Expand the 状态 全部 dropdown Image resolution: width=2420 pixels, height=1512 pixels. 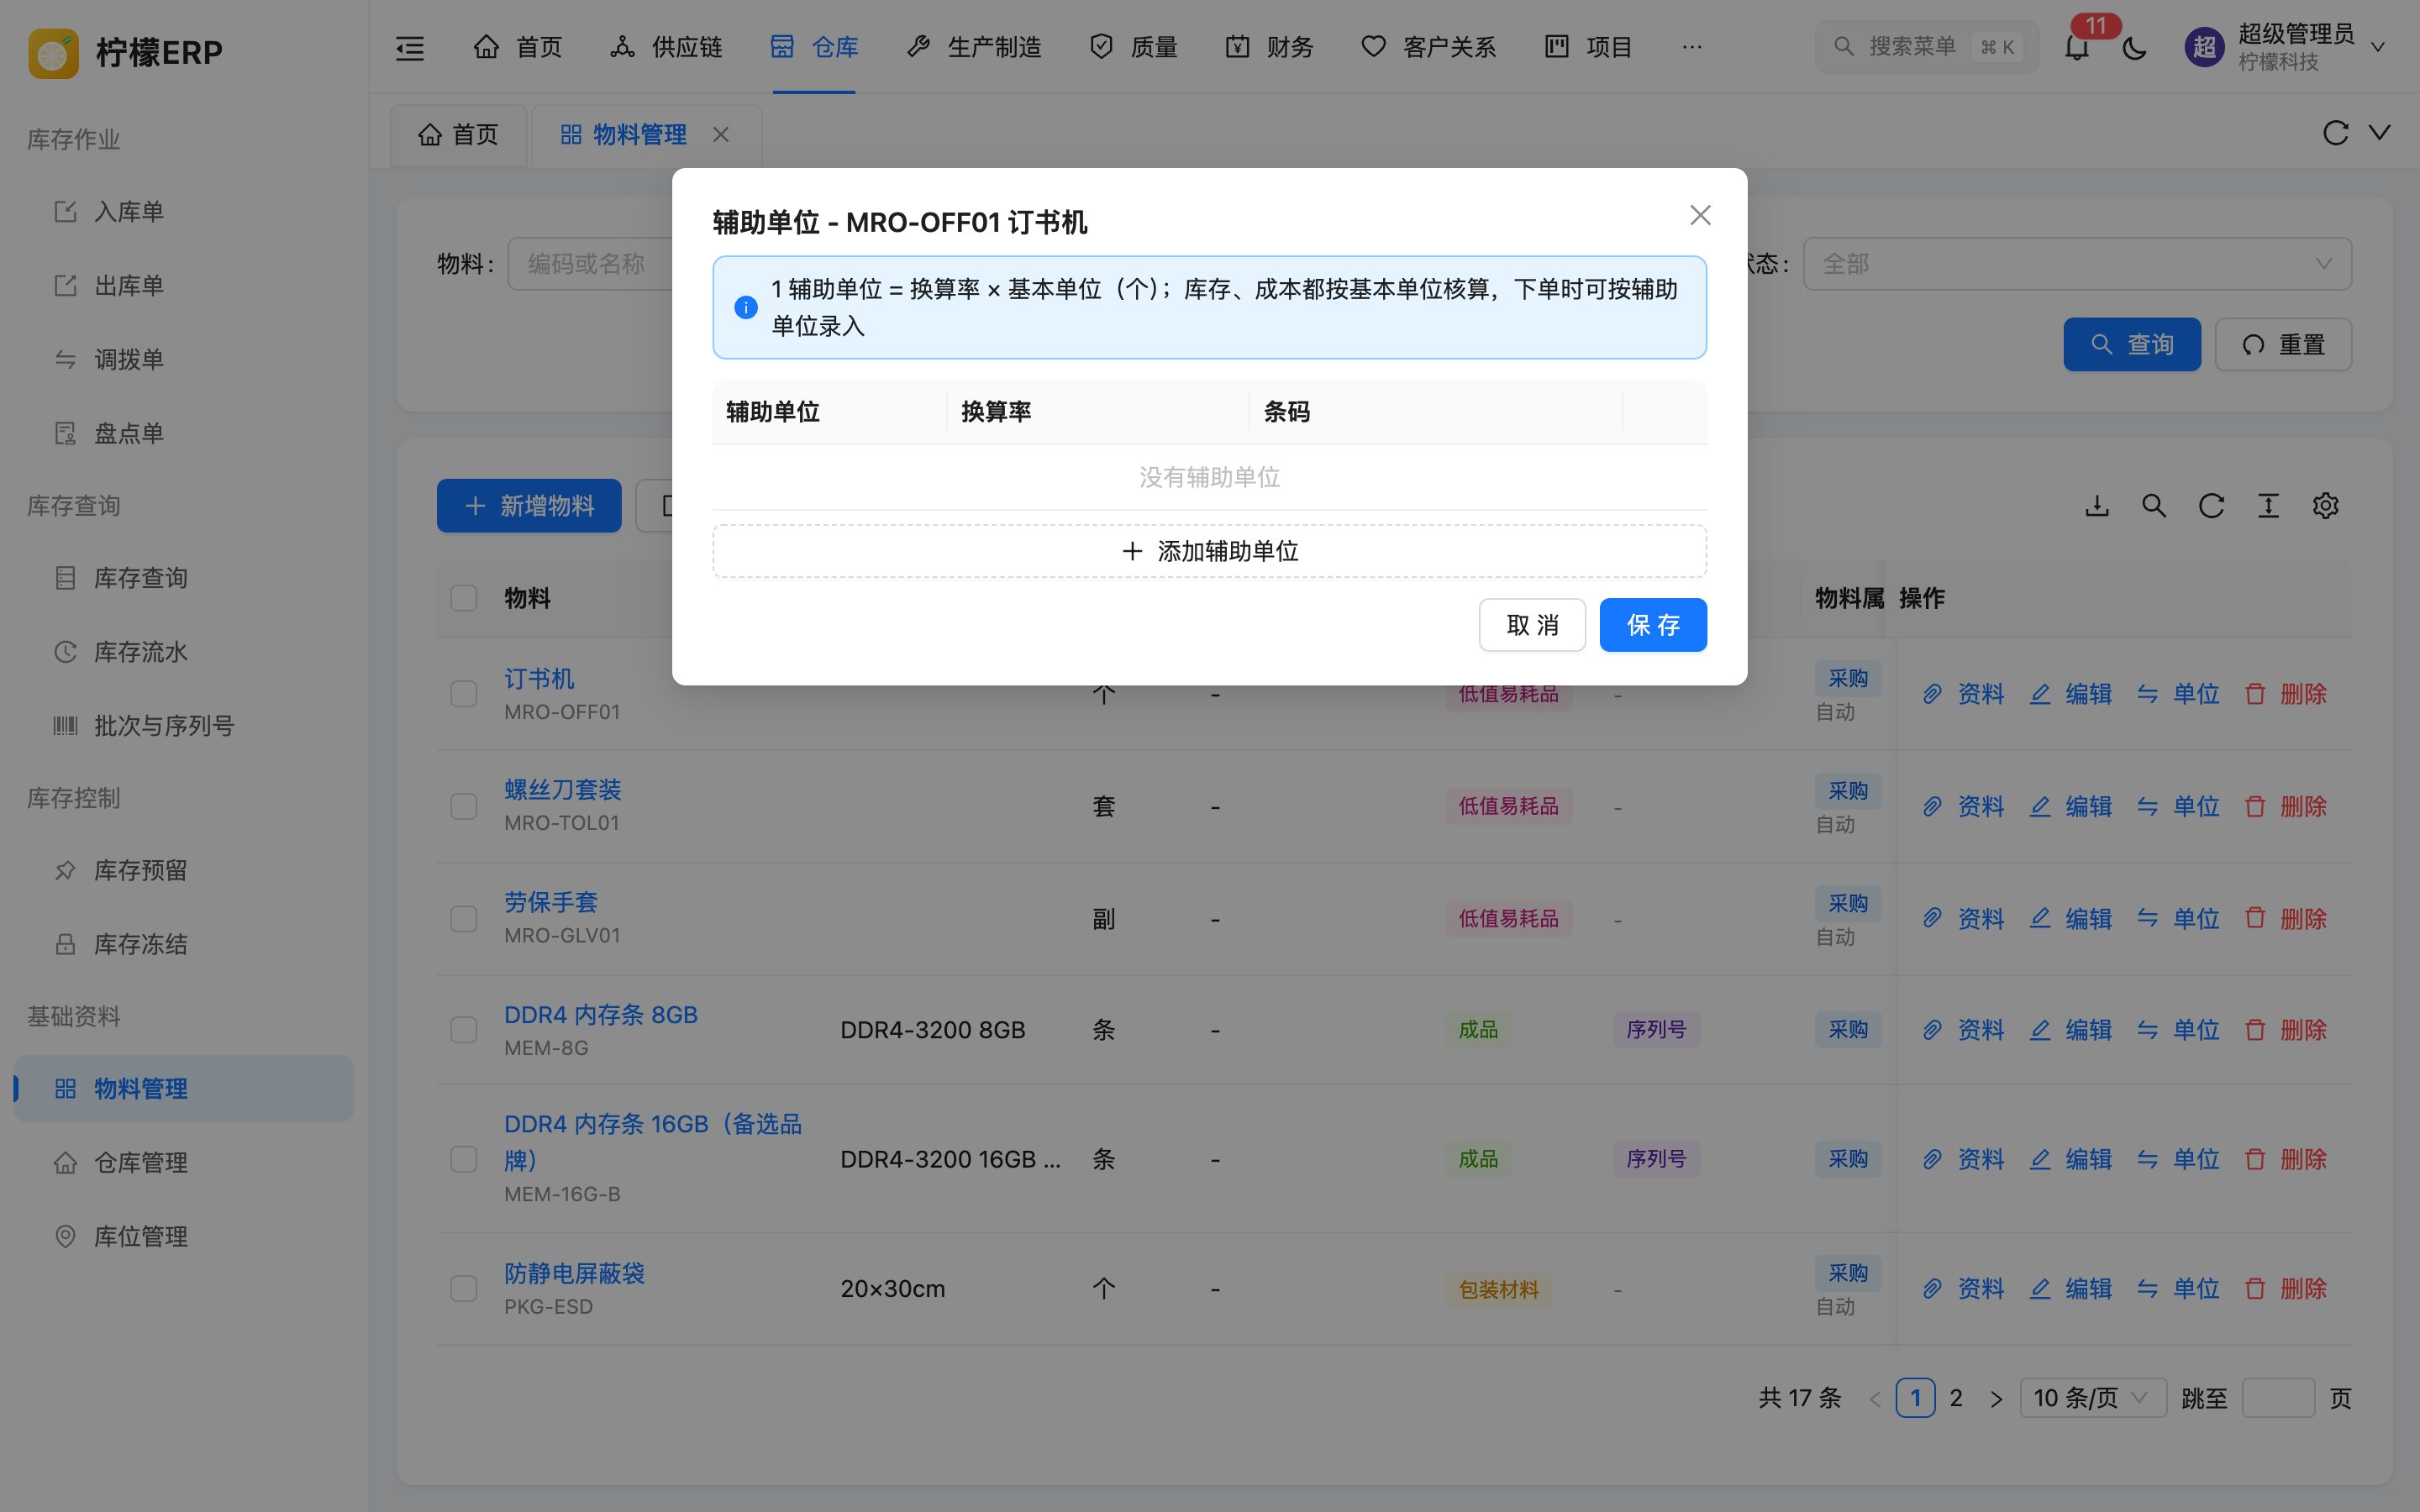(2077, 264)
